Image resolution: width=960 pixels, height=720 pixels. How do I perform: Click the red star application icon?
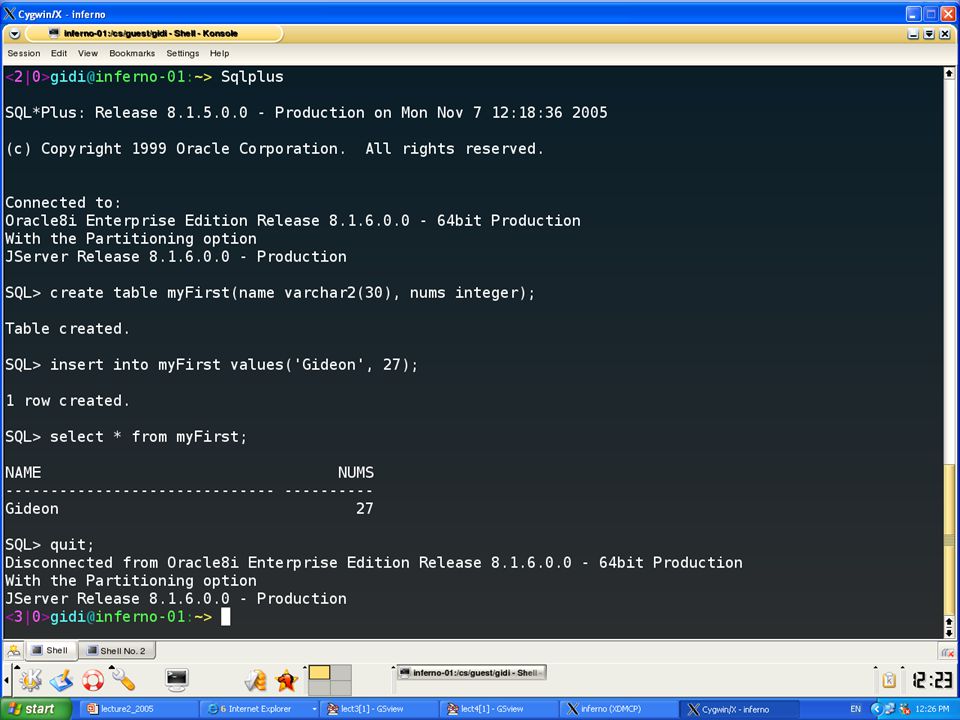287,680
